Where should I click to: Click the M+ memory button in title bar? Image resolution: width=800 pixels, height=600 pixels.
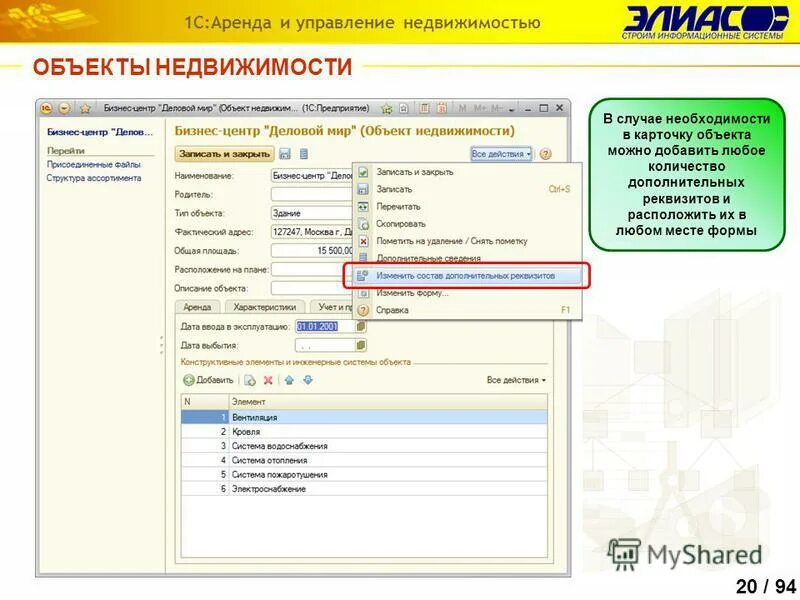[x=480, y=108]
